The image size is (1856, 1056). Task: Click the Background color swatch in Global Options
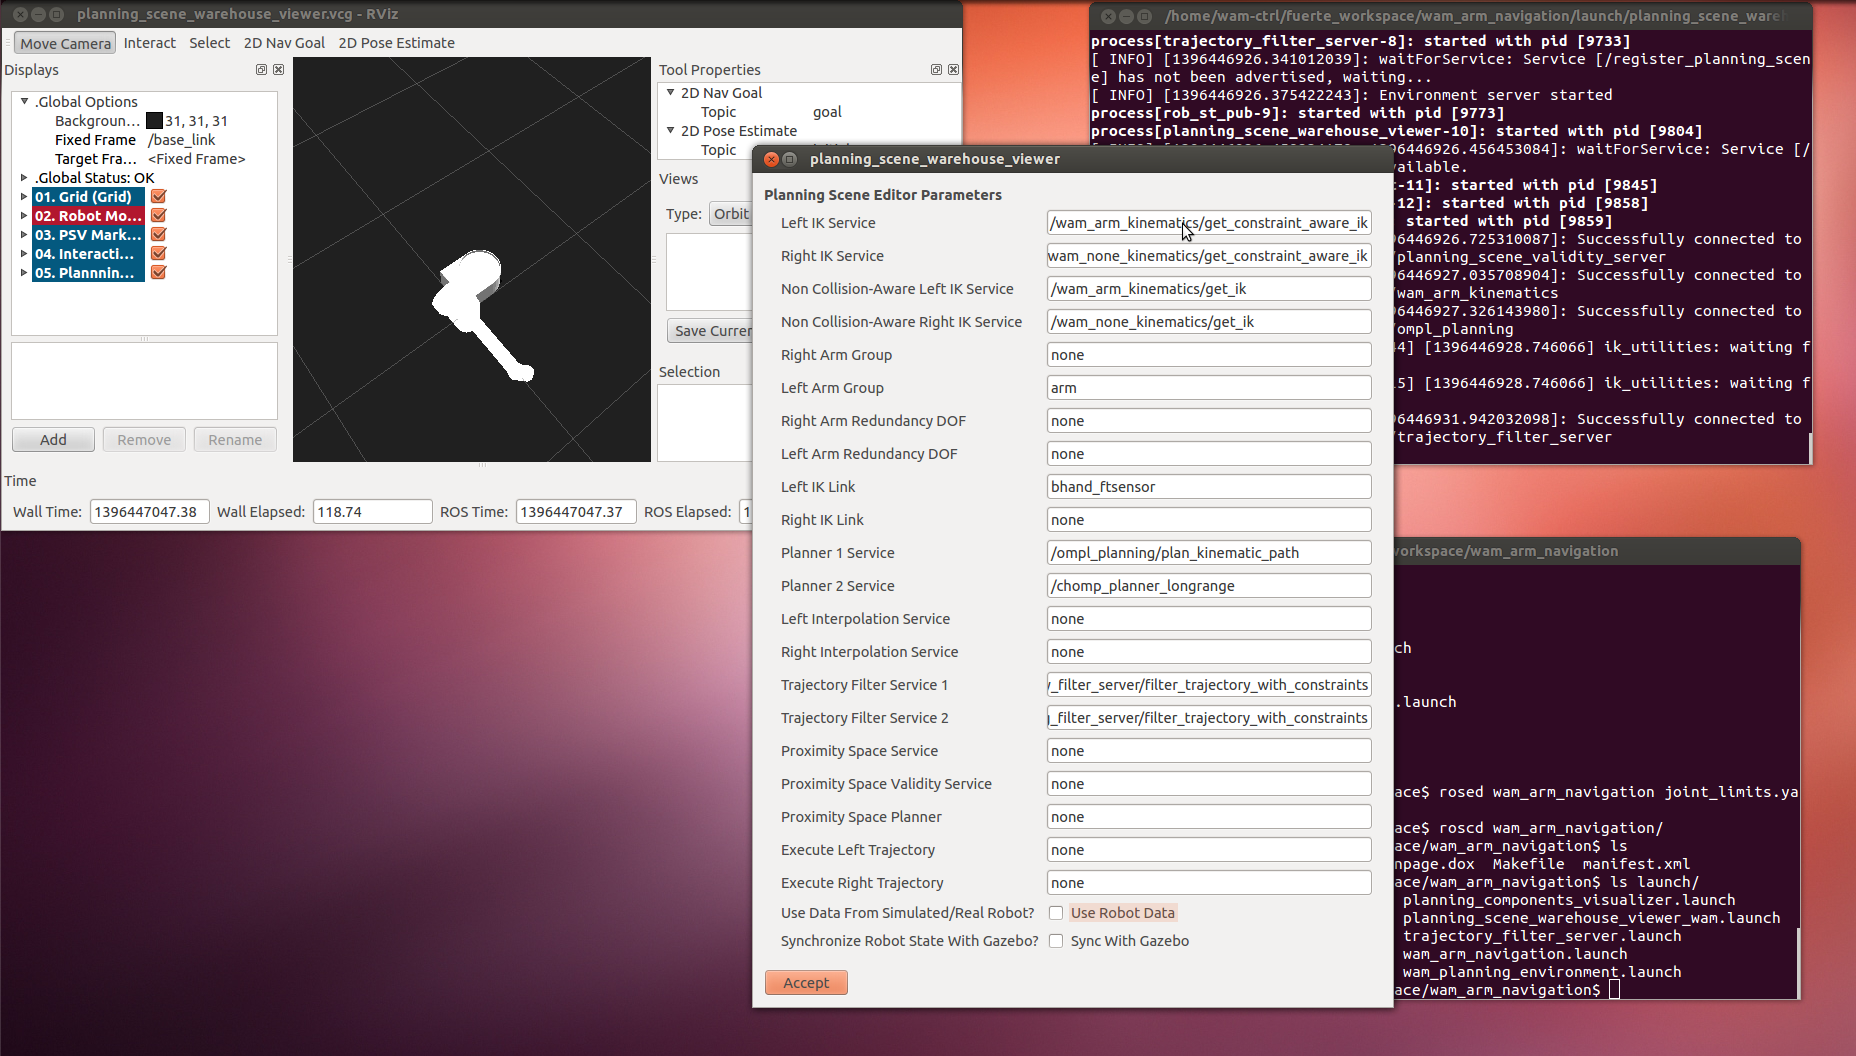click(154, 121)
